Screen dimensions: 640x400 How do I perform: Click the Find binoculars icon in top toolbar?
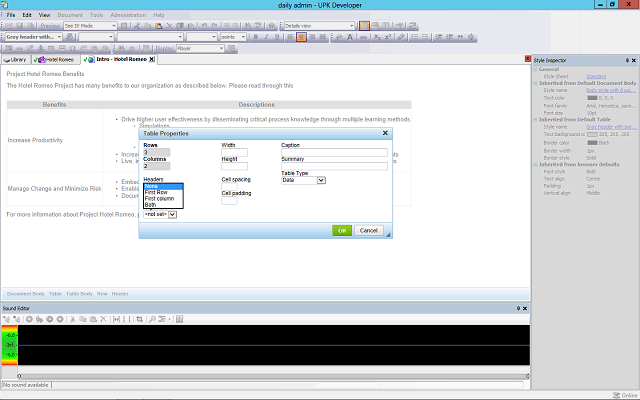point(247,26)
